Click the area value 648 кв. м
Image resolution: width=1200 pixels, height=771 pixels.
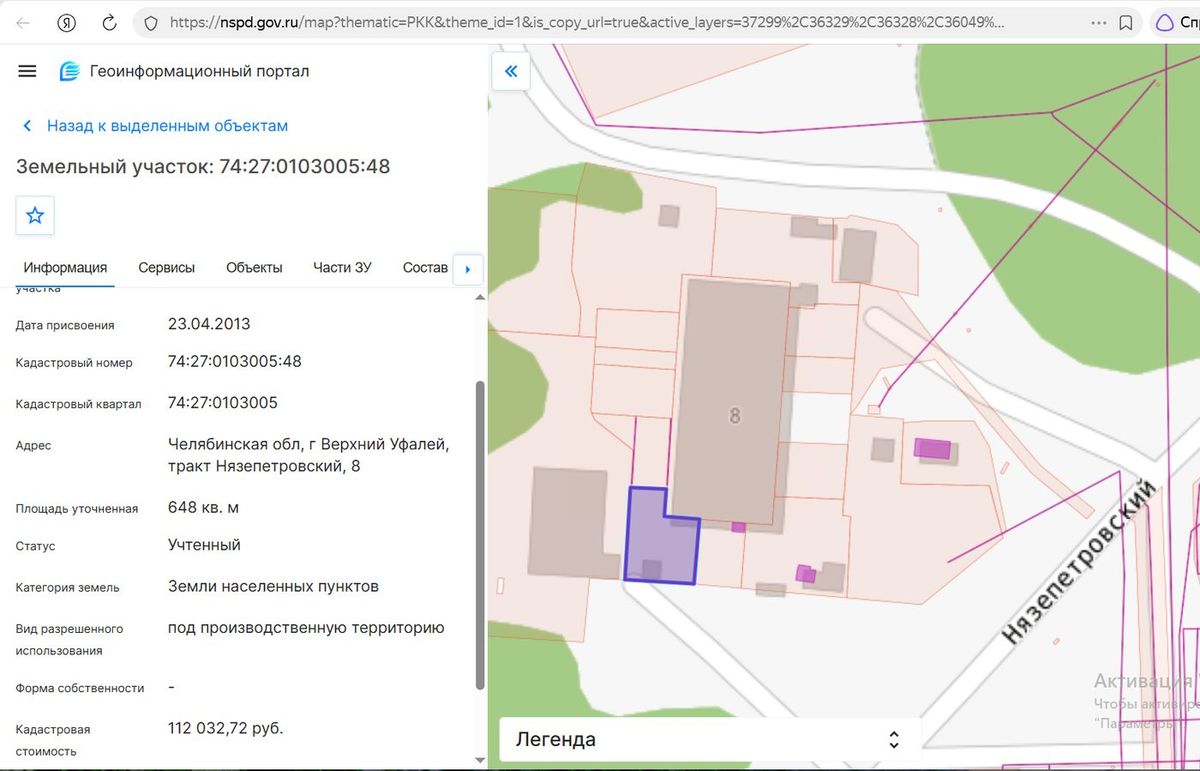click(204, 507)
